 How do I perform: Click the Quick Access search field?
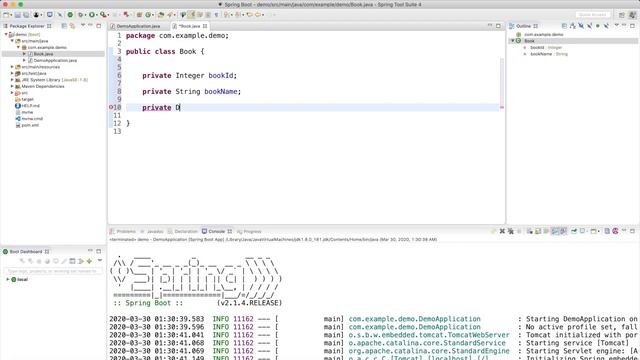pyautogui.click(x=593, y=15)
